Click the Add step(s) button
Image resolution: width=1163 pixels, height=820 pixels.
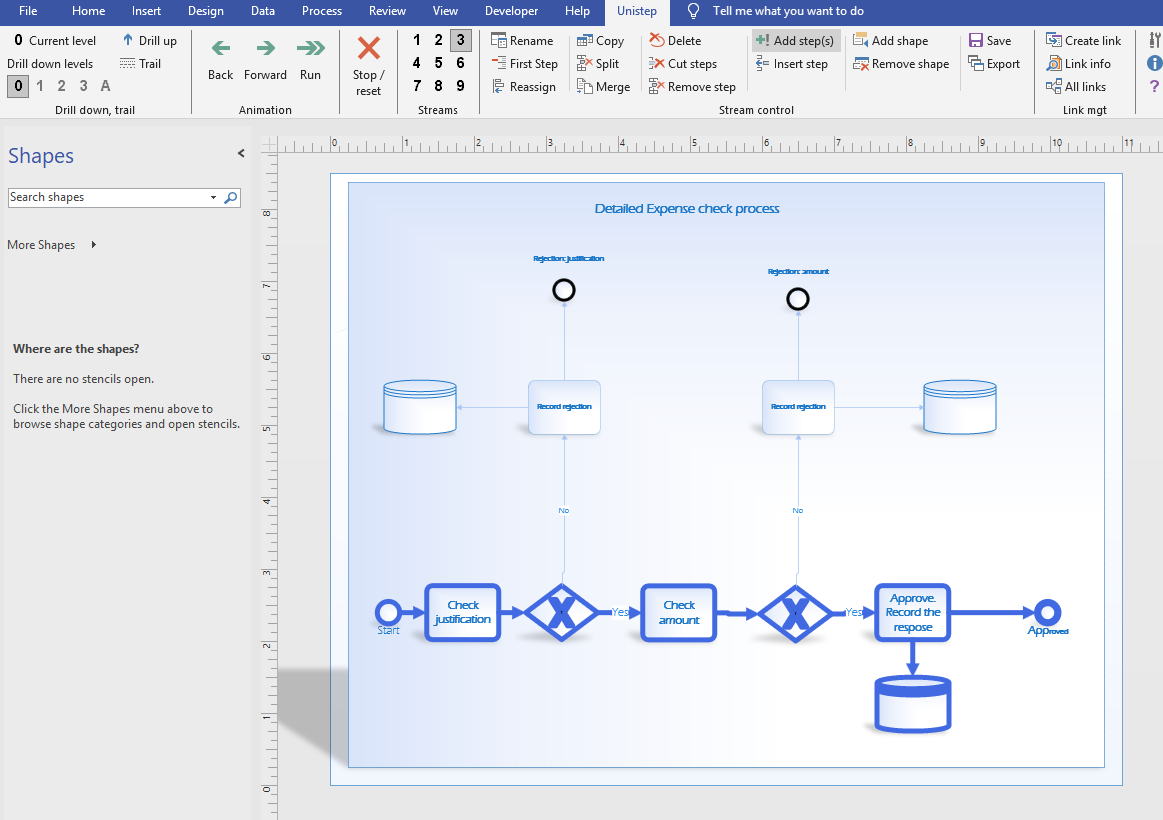point(795,41)
